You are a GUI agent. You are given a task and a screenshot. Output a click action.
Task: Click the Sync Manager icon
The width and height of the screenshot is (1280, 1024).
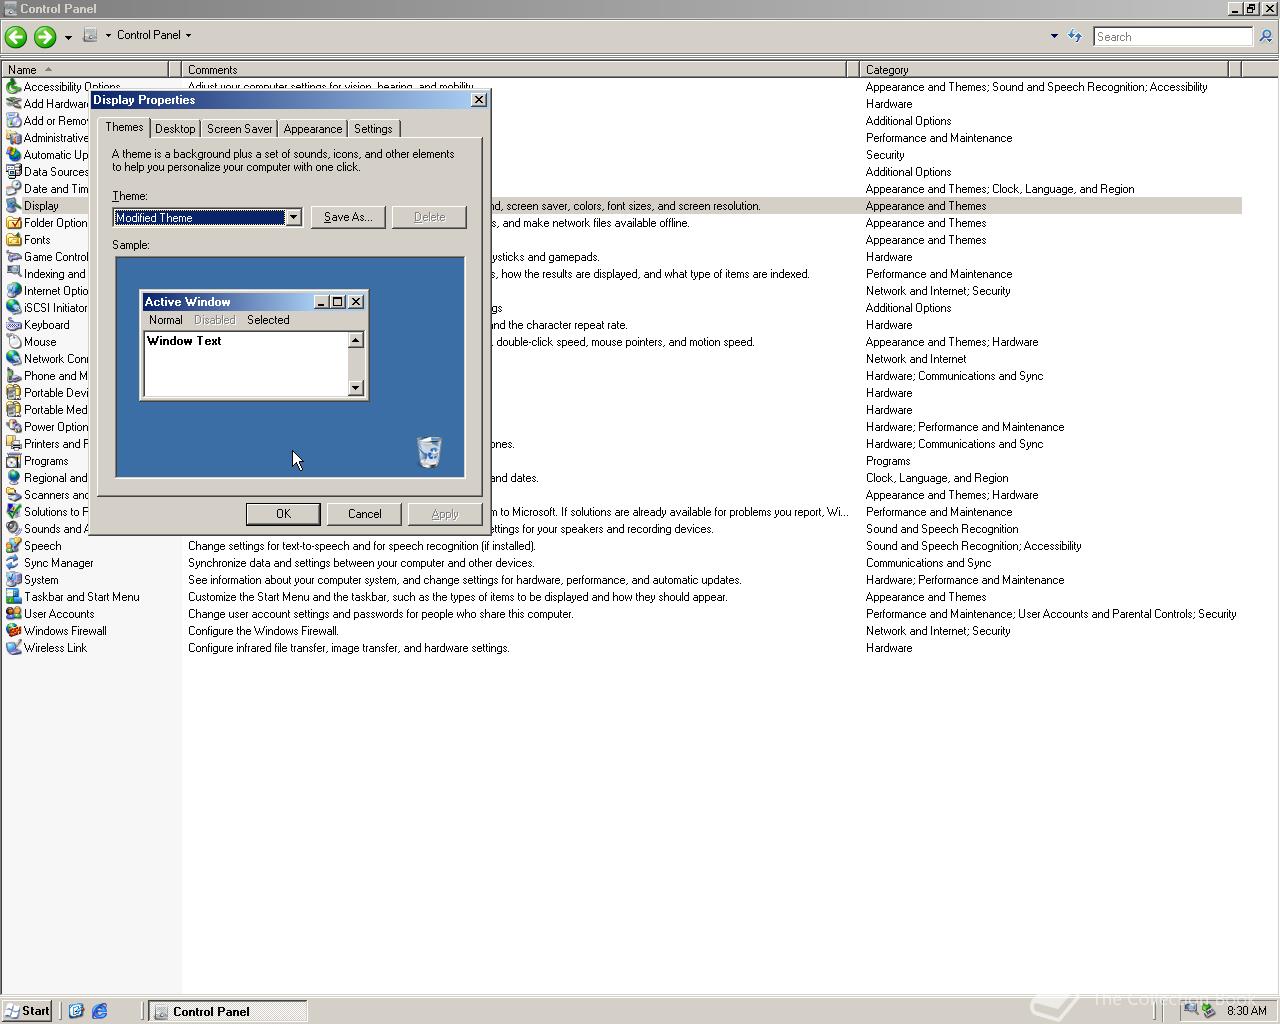[x=13, y=563]
